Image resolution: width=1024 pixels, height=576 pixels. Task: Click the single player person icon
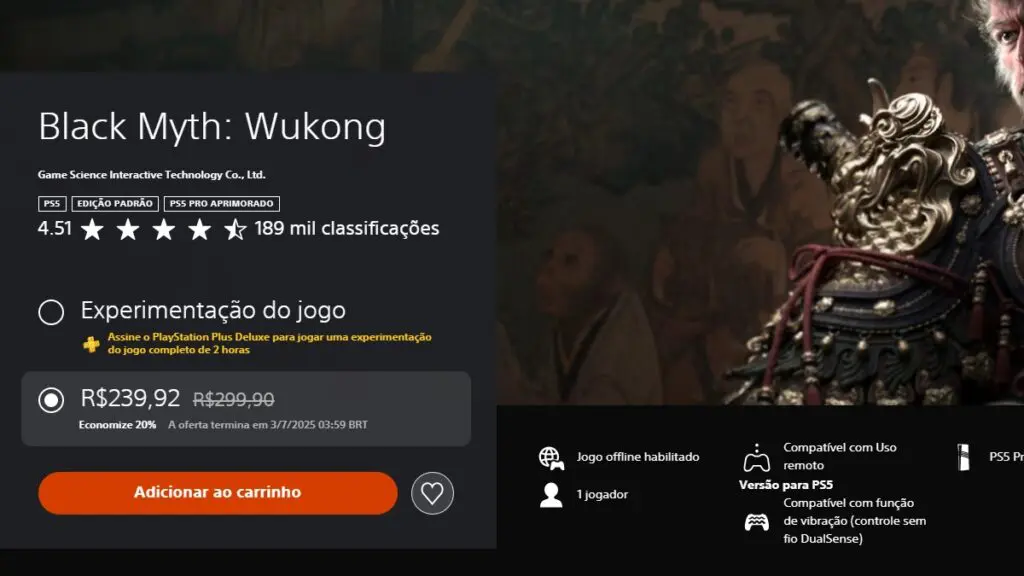[x=551, y=495]
